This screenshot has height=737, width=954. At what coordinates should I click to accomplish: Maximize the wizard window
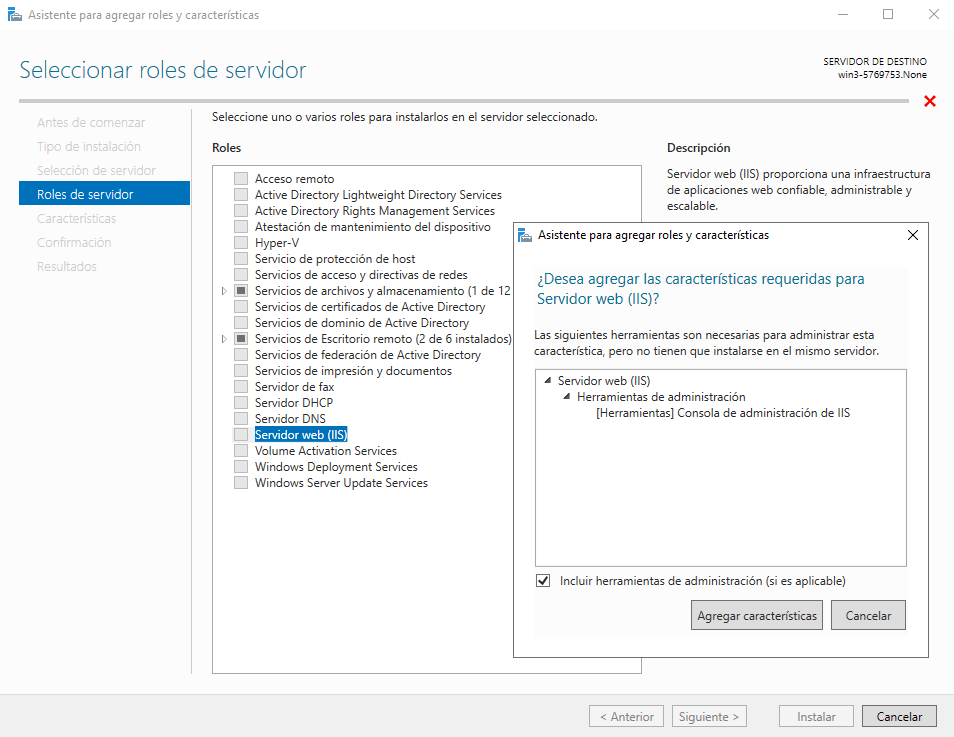tap(888, 15)
